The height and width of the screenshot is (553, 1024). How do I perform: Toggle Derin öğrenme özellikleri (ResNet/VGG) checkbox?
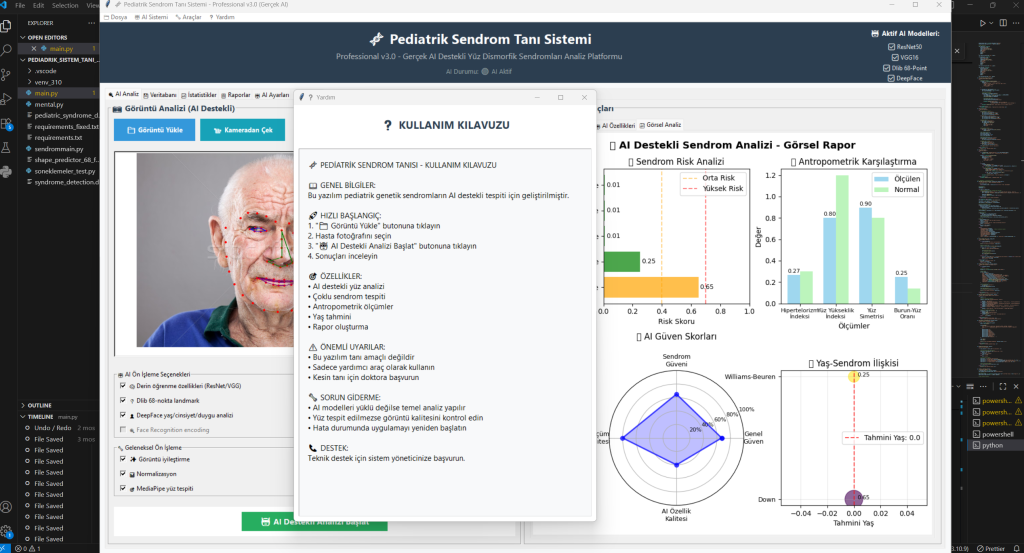coord(123,385)
